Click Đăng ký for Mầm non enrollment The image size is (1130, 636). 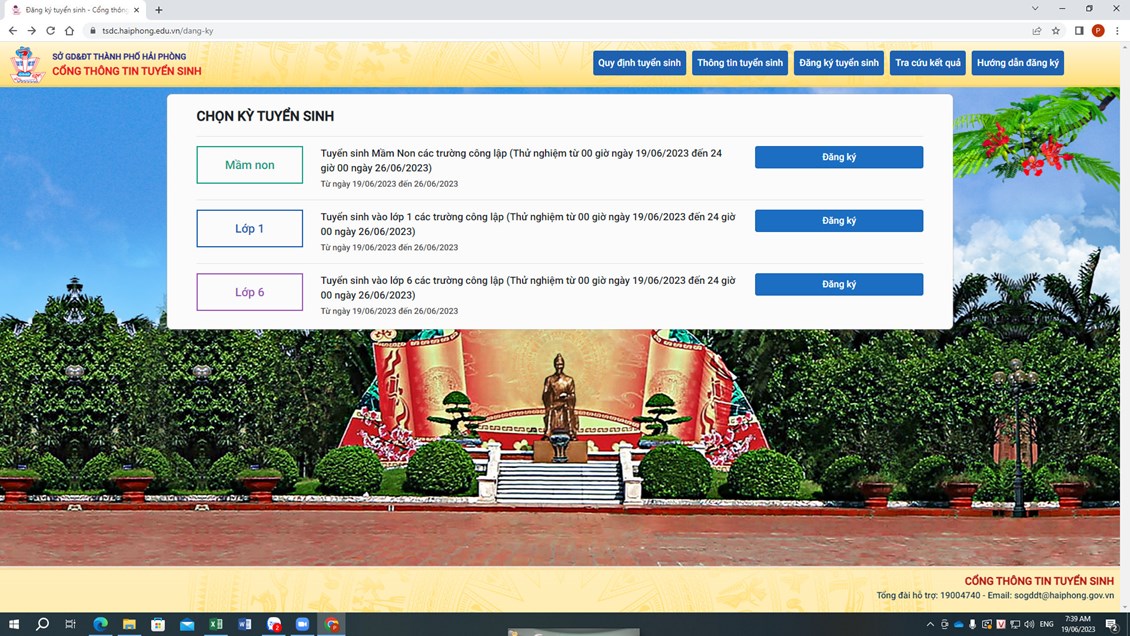[x=838, y=157]
